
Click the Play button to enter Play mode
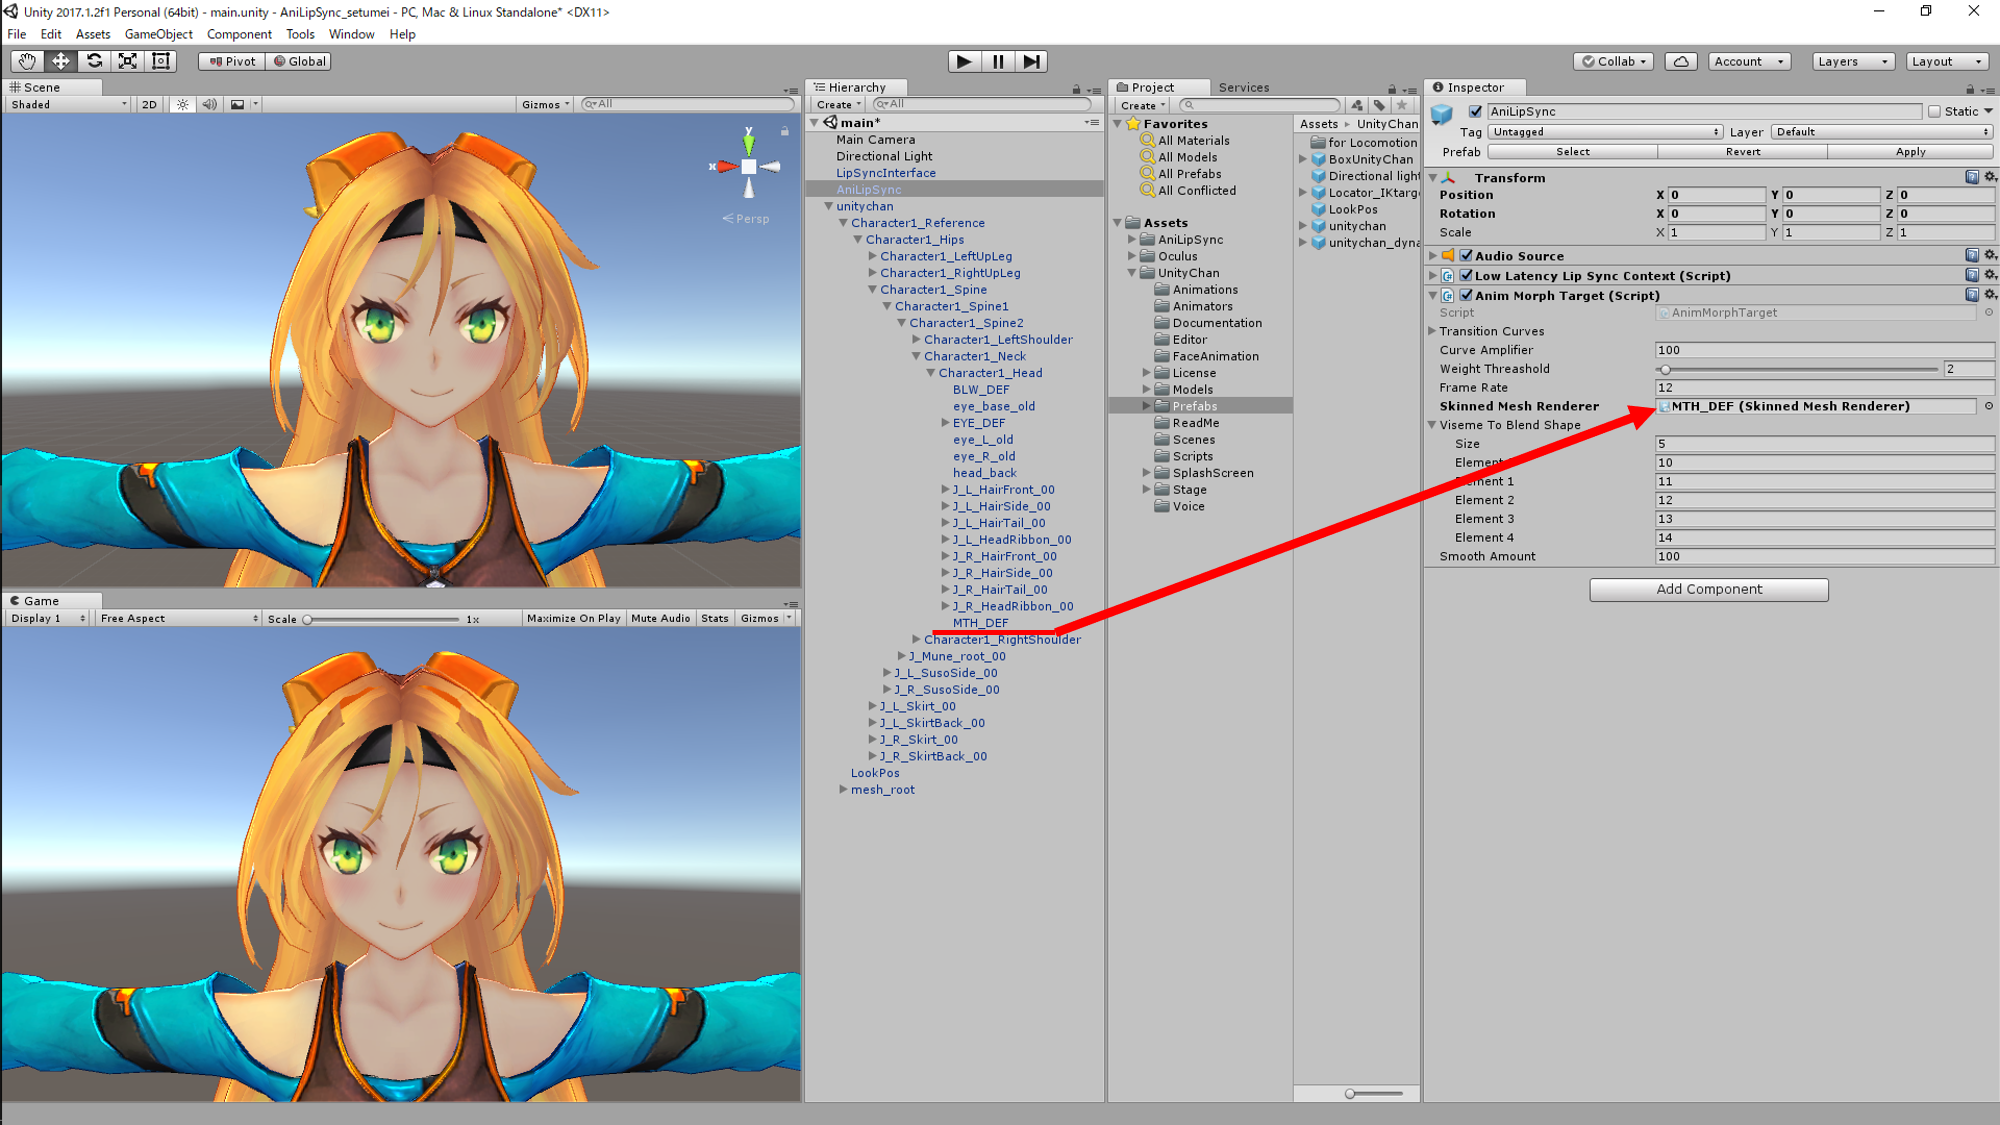click(x=963, y=61)
